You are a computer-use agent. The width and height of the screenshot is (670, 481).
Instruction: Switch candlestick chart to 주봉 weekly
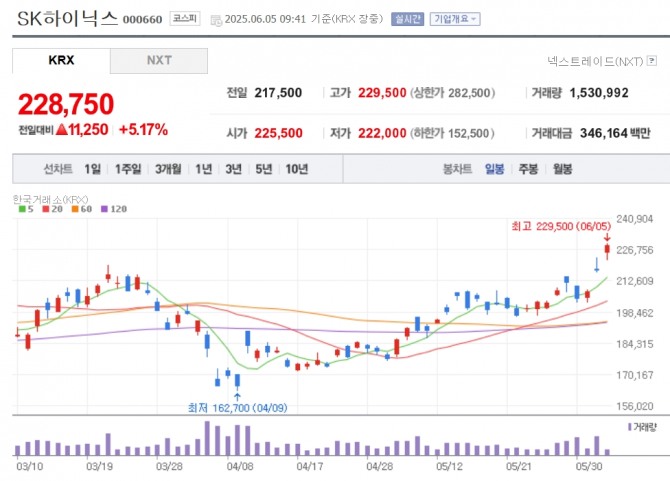tap(527, 169)
